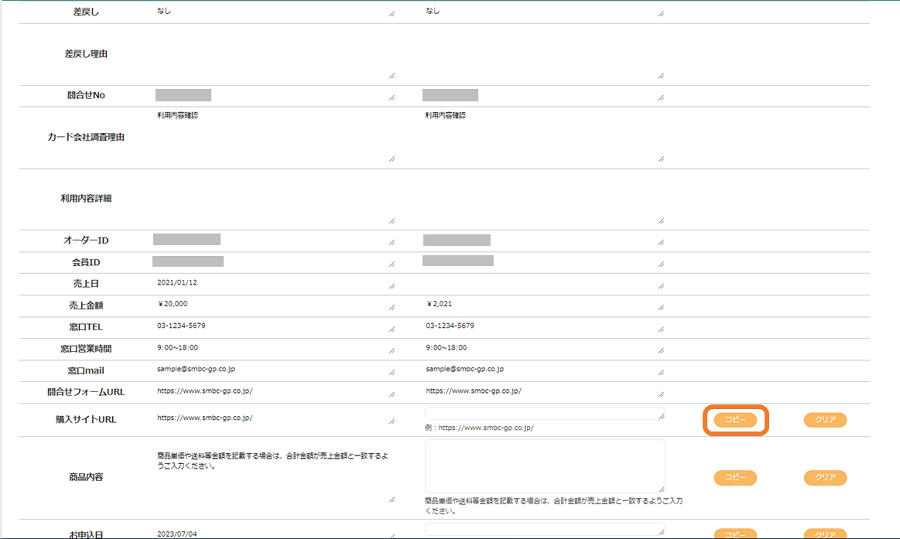Screen dimensions: 900x539
Task: Grab resize handle of editable 商品内容 area
Action: [661, 489]
